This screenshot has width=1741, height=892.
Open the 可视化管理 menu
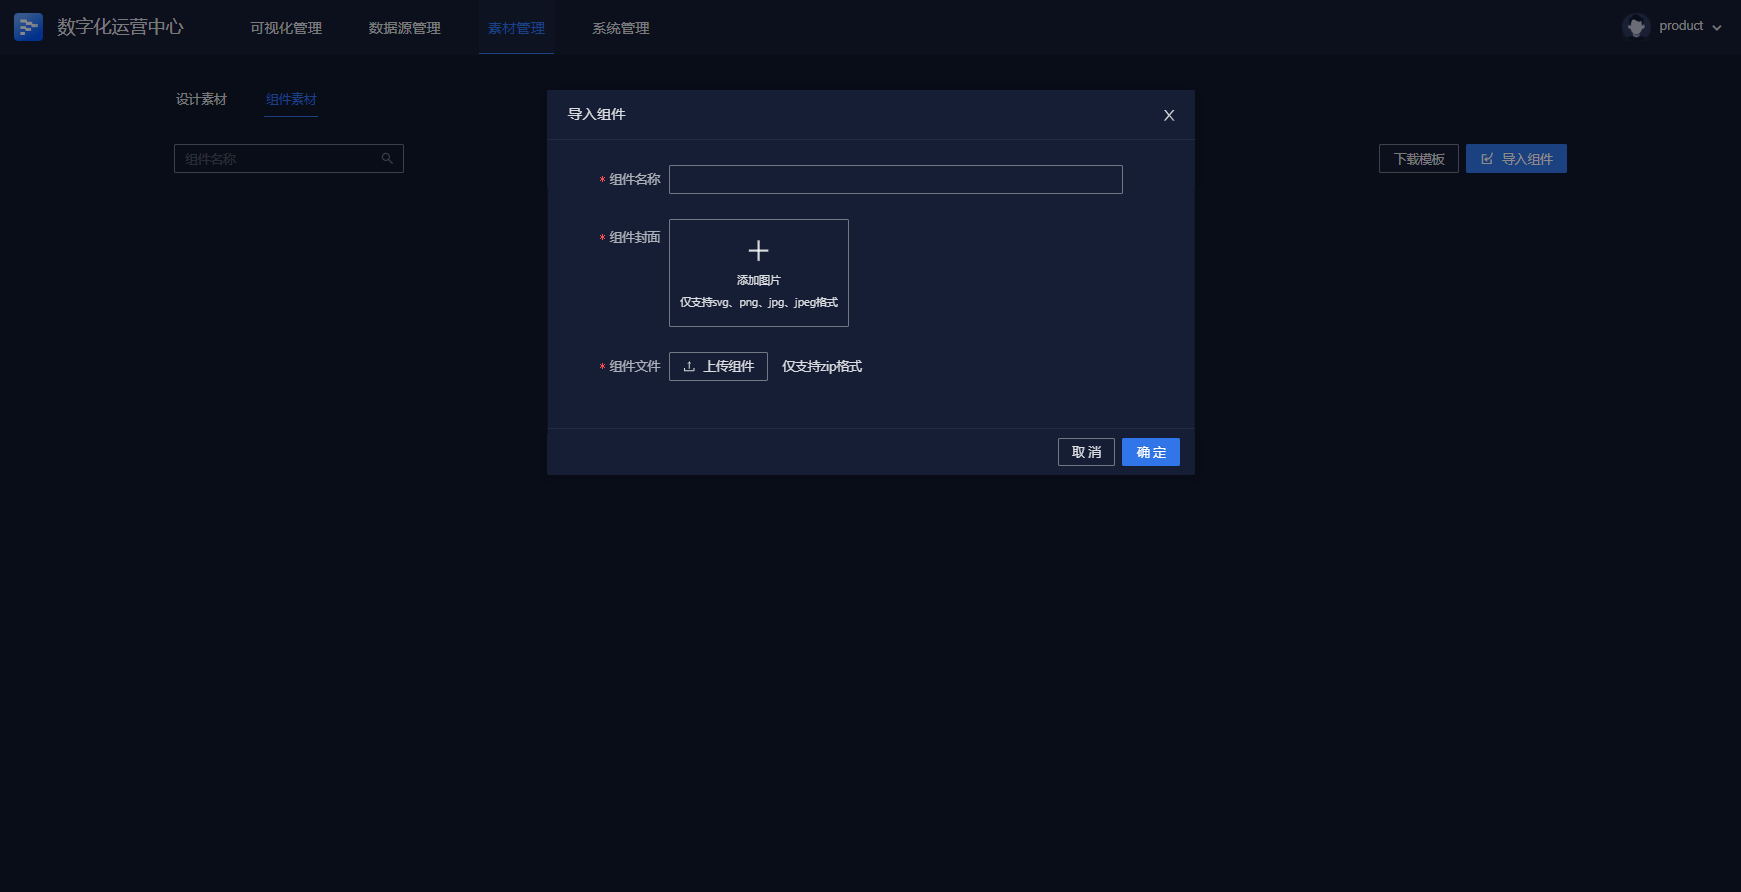pyautogui.click(x=286, y=28)
